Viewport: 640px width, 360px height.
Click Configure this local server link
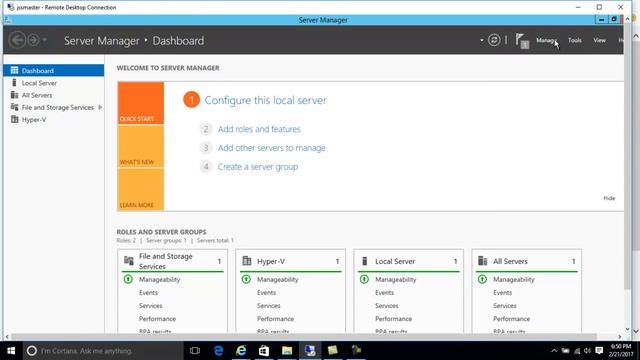pos(265,100)
